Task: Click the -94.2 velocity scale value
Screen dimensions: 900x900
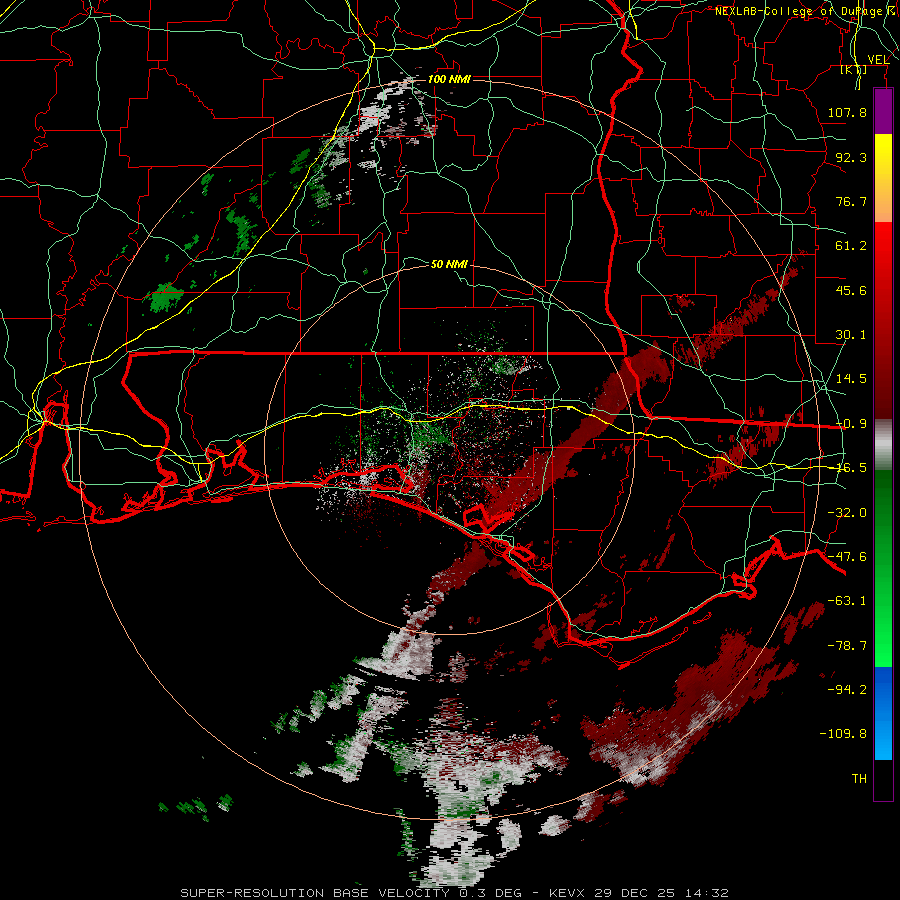Action: coord(847,690)
